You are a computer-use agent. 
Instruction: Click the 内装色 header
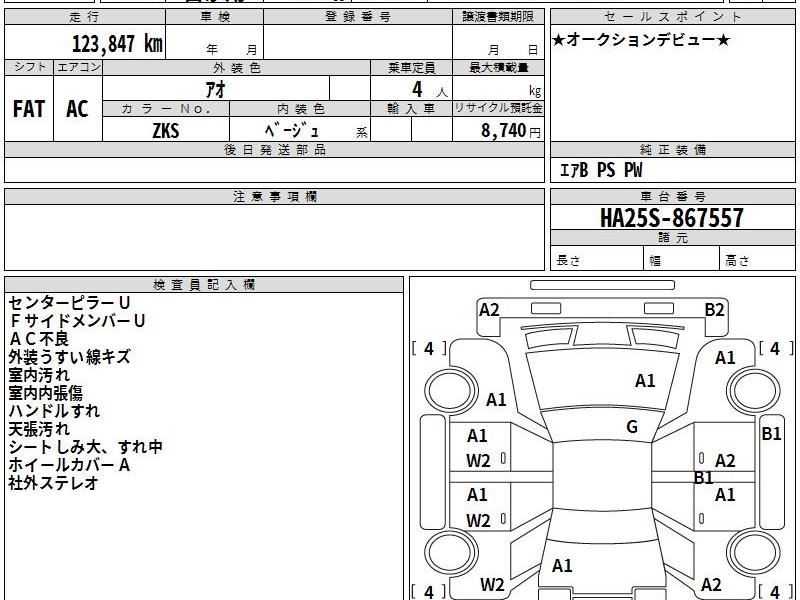point(300,109)
